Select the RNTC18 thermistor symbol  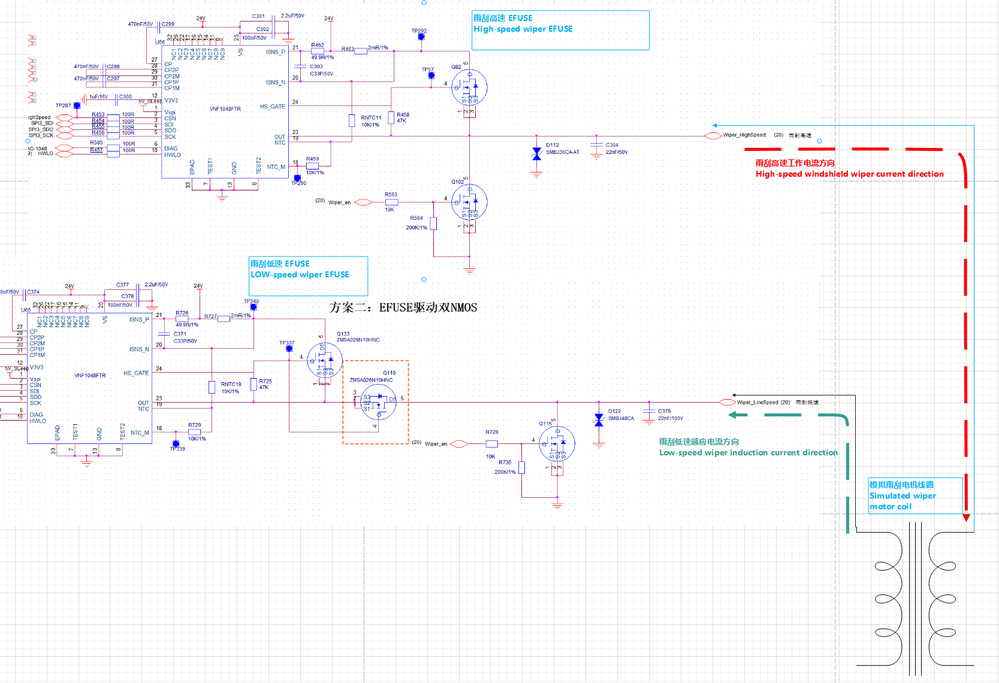pyautogui.click(x=212, y=387)
